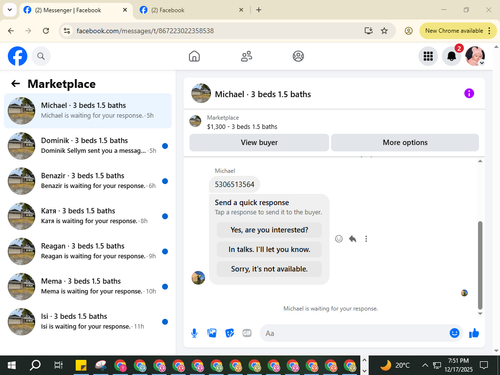Image resolution: width=500 pixels, height=375 pixels.
Task: Open the tab search dropdown arrow
Action: coord(10,10)
